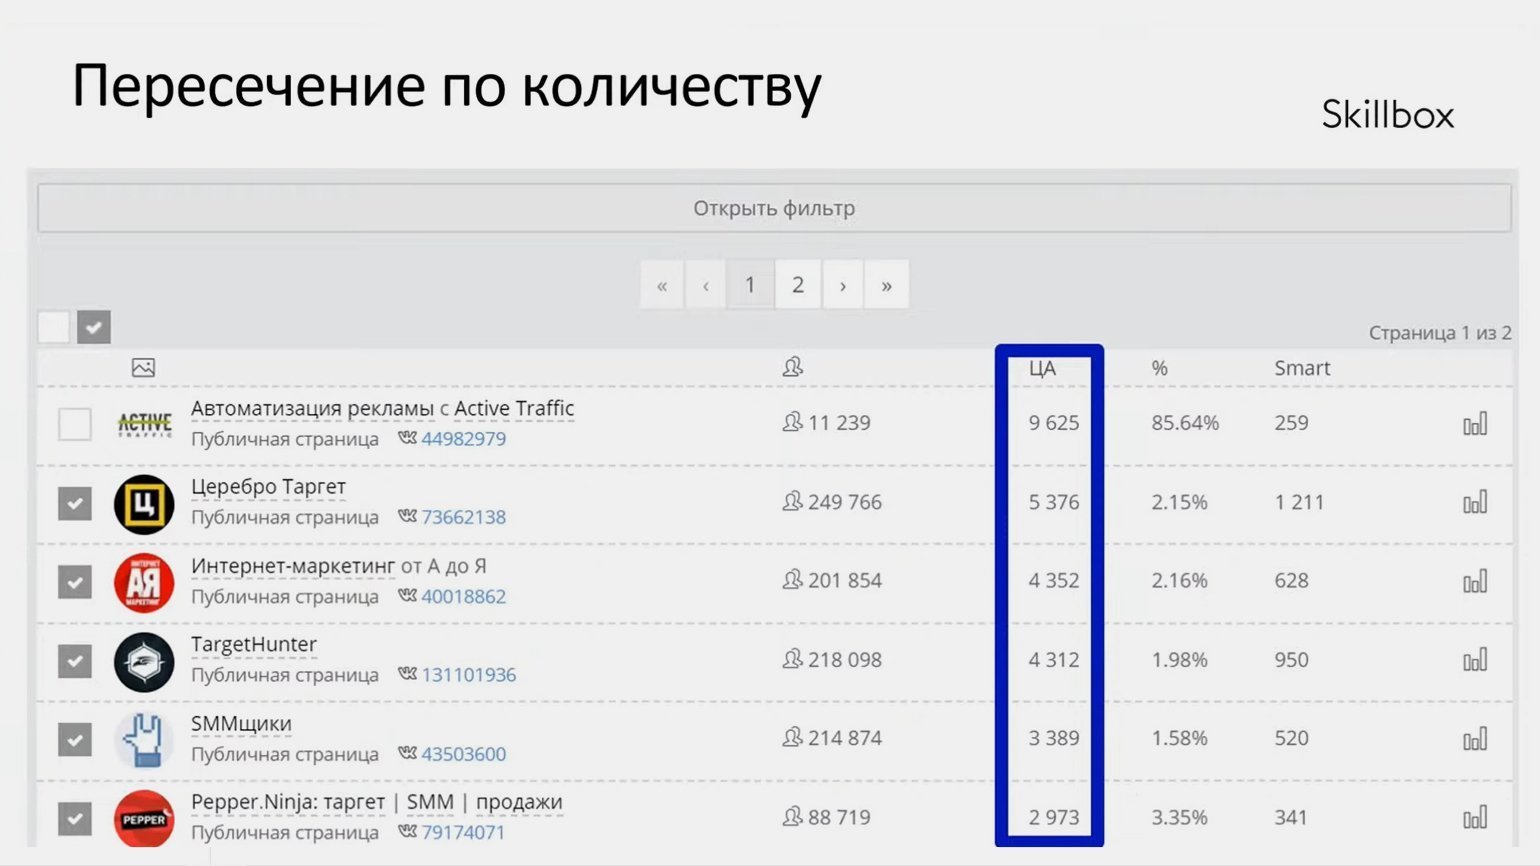
Task: Click the TargetHunter group avatar
Action: coord(144,662)
